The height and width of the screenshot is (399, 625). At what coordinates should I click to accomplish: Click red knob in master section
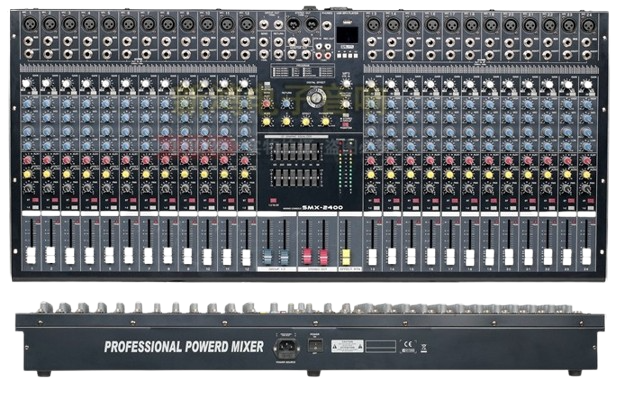point(266,104)
